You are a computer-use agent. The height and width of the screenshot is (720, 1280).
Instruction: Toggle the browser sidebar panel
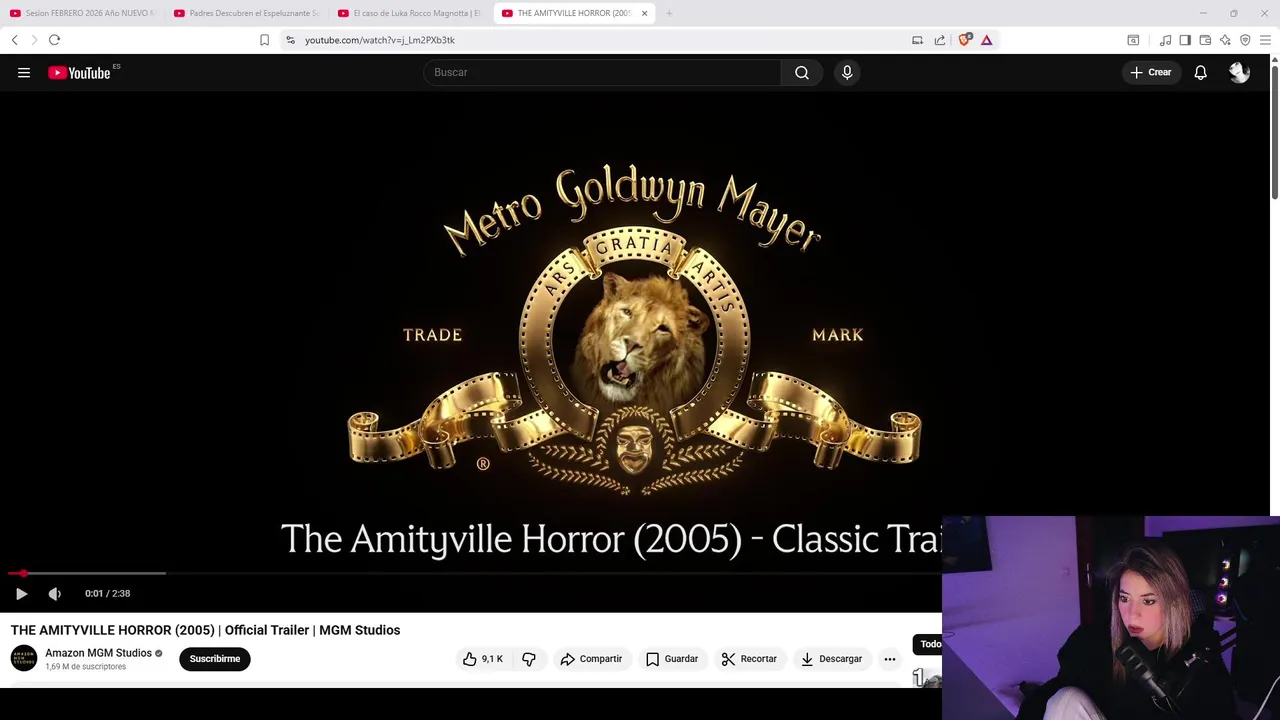click(1185, 40)
